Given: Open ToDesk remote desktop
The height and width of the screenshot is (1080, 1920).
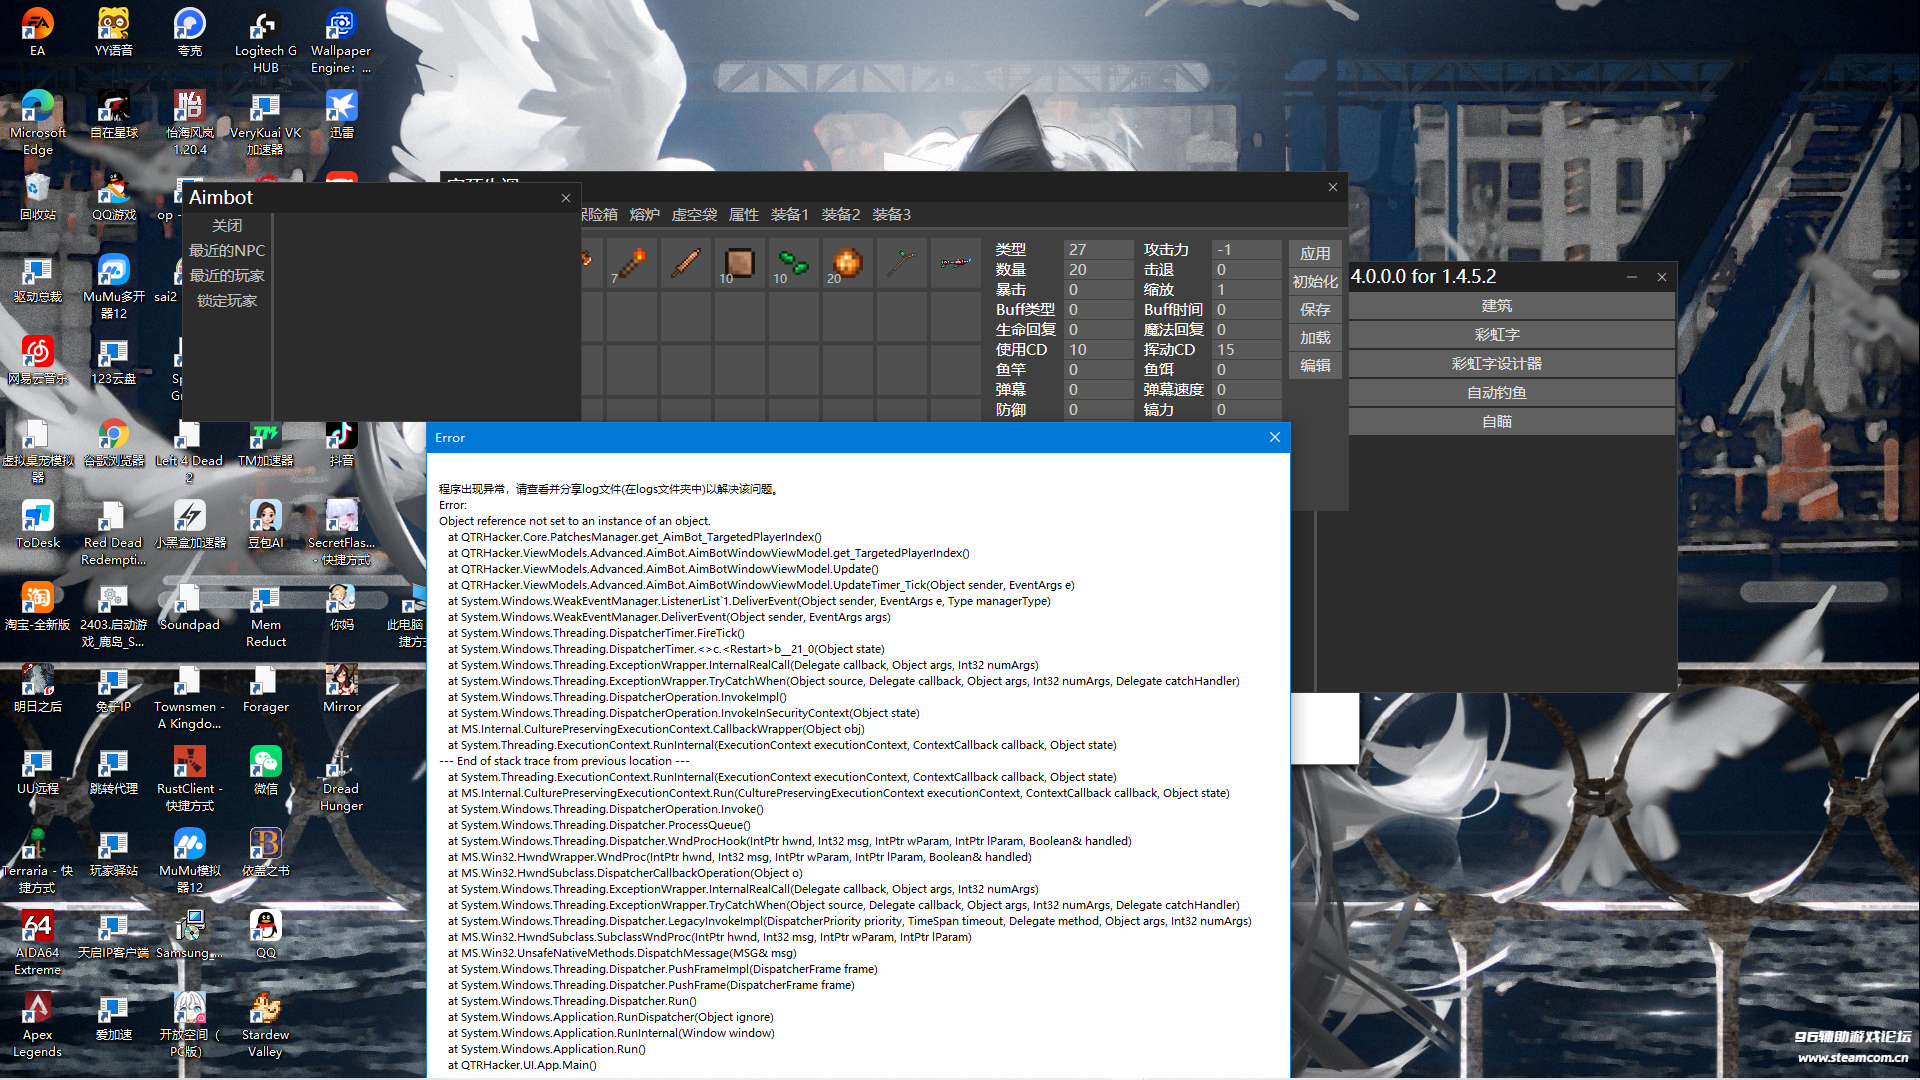Looking at the screenshot, I should pyautogui.click(x=37, y=516).
